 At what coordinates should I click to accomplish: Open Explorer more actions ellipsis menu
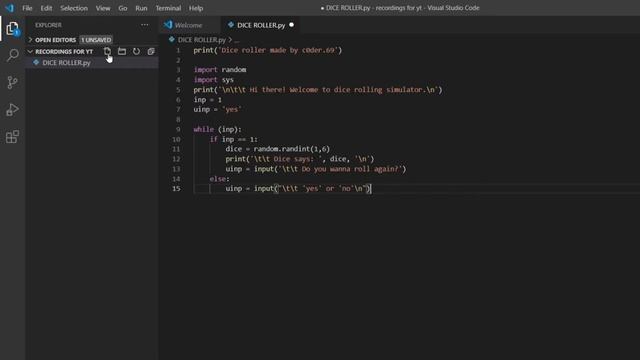tap(144, 25)
